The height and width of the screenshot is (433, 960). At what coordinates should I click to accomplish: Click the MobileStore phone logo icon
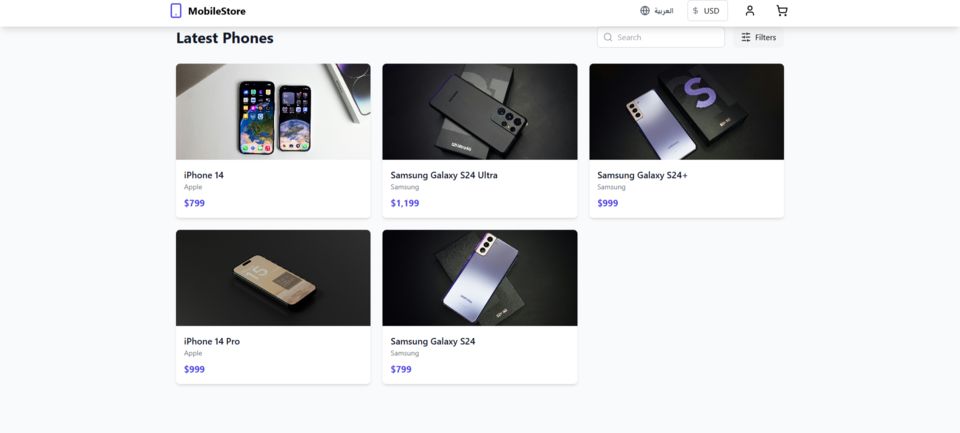pyautogui.click(x=176, y=10)
